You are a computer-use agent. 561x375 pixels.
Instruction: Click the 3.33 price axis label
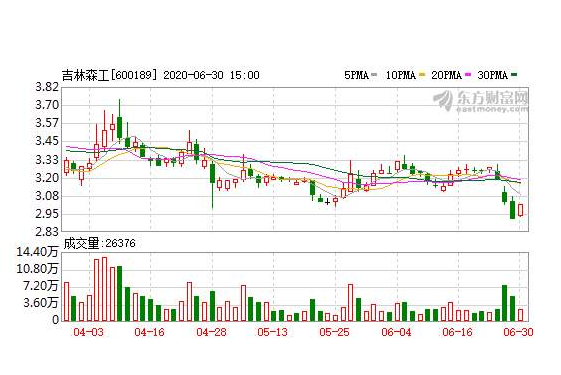point(47,160)
